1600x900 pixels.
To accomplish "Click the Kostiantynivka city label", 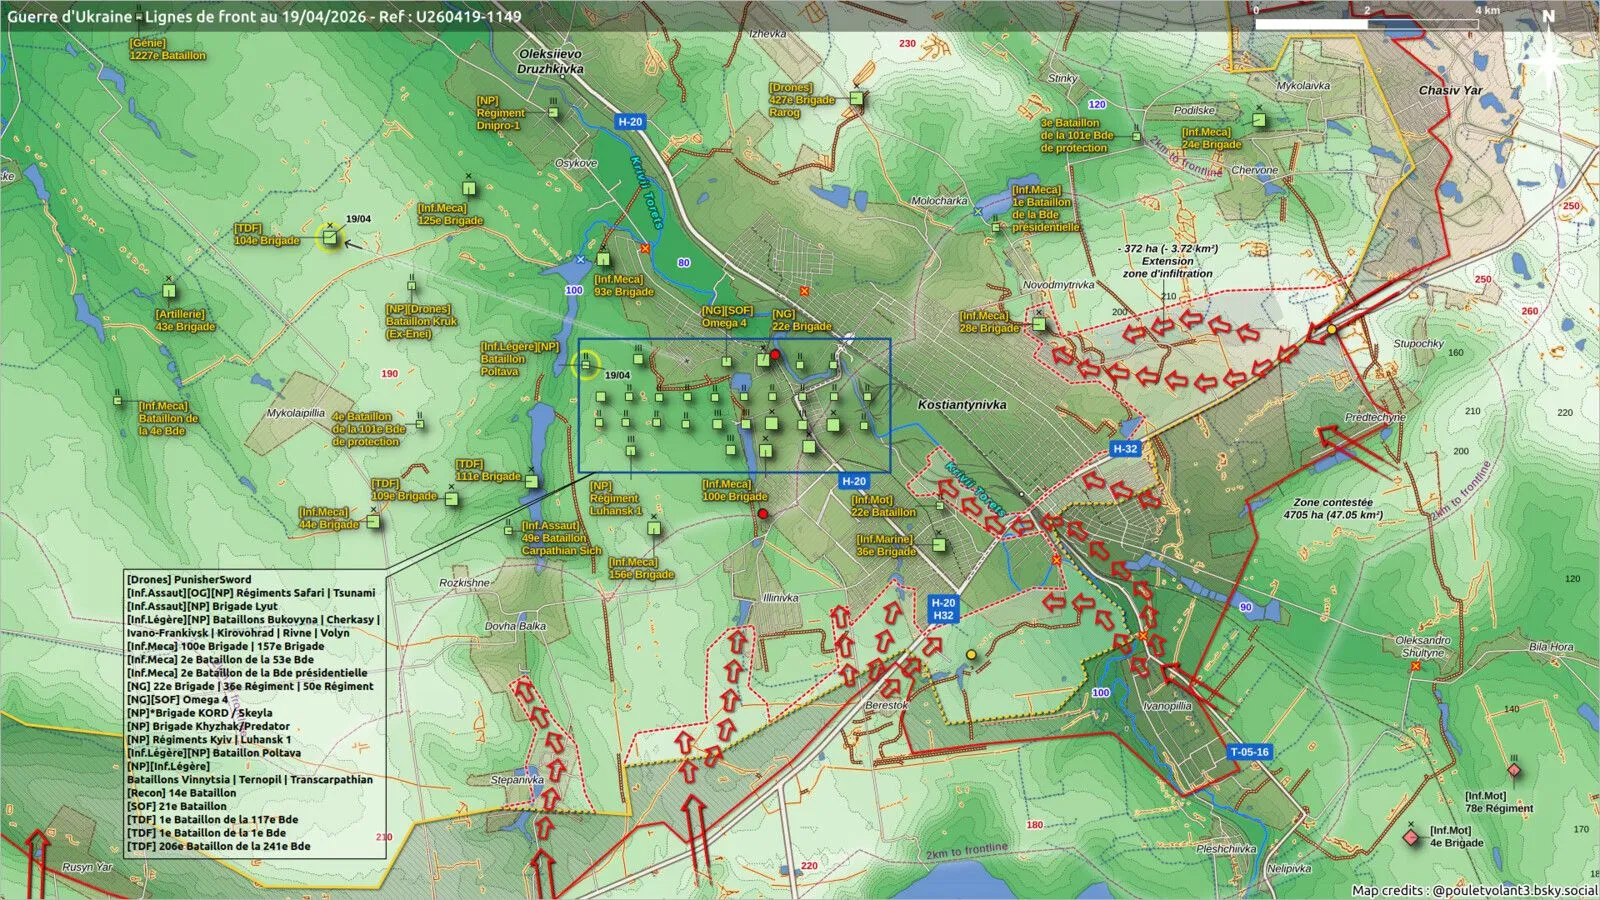I will click(x=962, y=405).
